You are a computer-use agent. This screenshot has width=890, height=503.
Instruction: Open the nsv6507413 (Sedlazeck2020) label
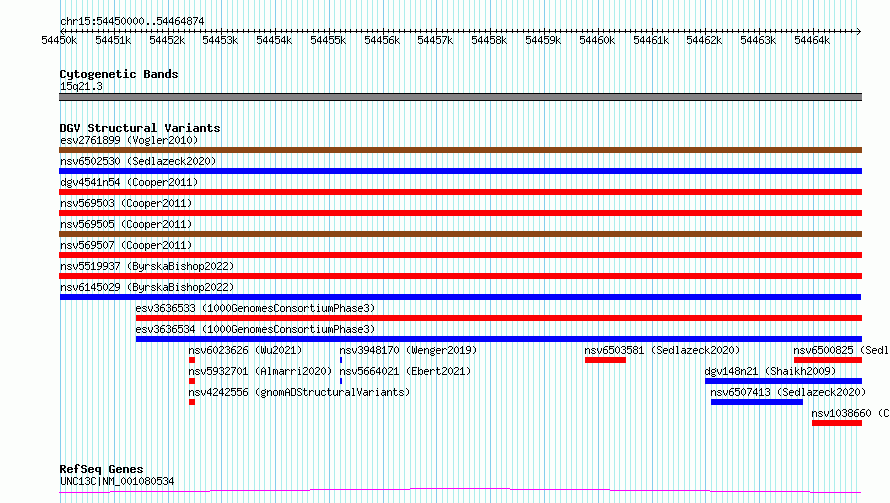(788, 392)
